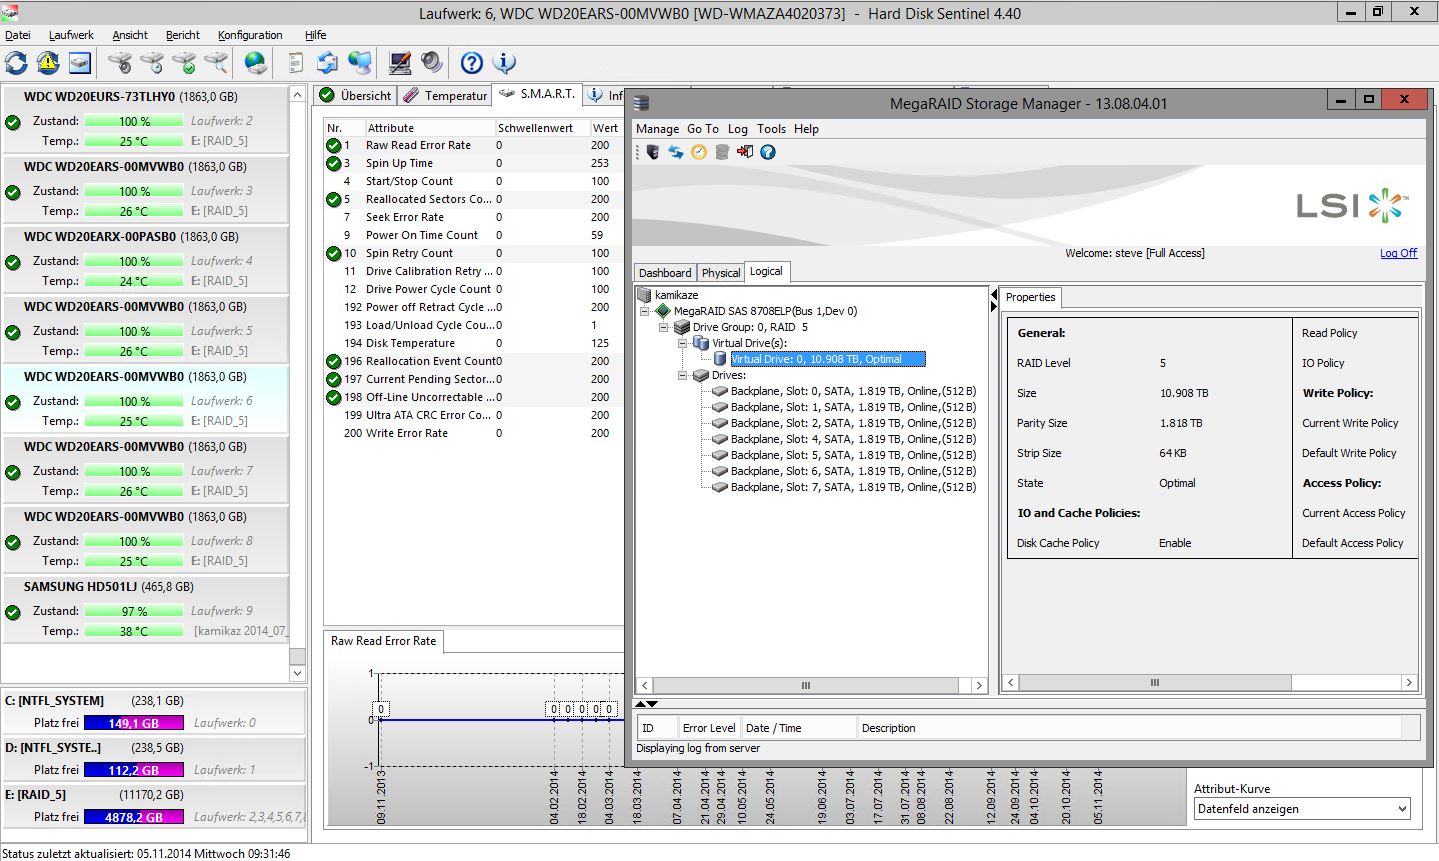Image resolution: width=1439 pixels, height=861 pixels.
Task: Click the Log Off link
Action: tap(1398, 253)
